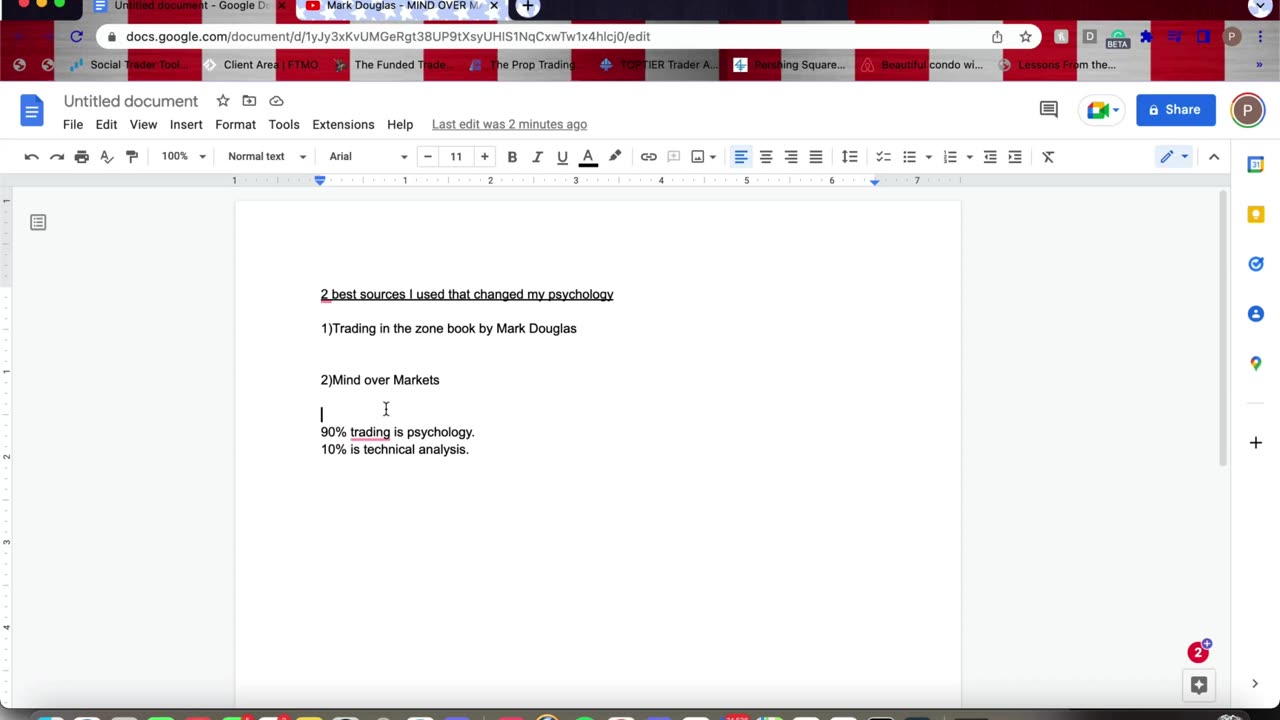The width and height of the screenshot is (1280, 720).
Task: Click the Redo arrow in toolbar
Action: click(x=57, y=157)
